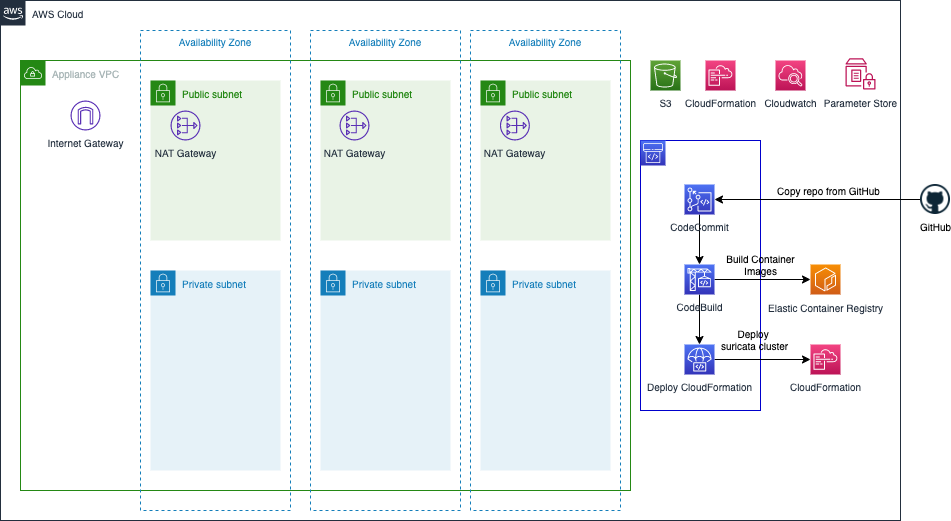Click 'NAT Gateway' text in first zone
Image resolution: width=951 pixels, height=521 pixels.
click(186, 153)
